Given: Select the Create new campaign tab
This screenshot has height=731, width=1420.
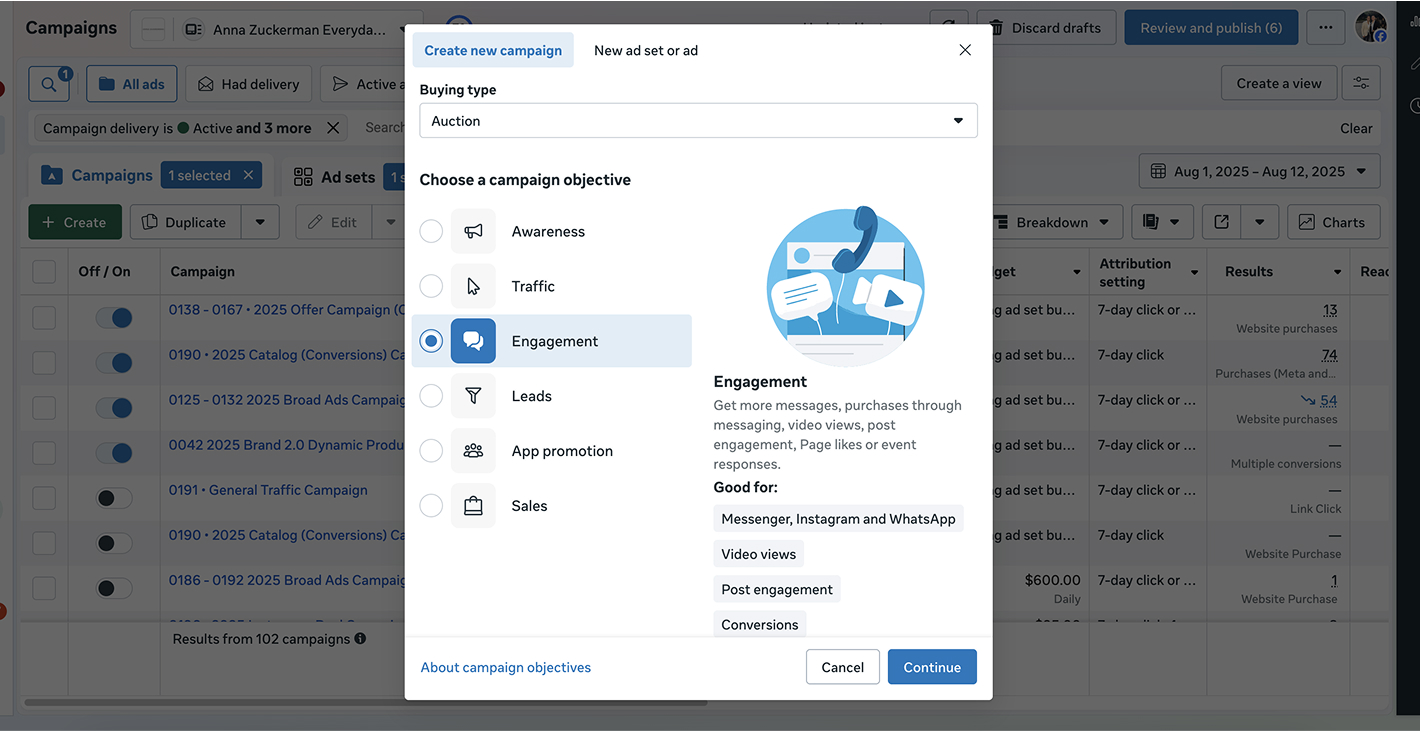Looking at the screenshot, I should point(493,50).
